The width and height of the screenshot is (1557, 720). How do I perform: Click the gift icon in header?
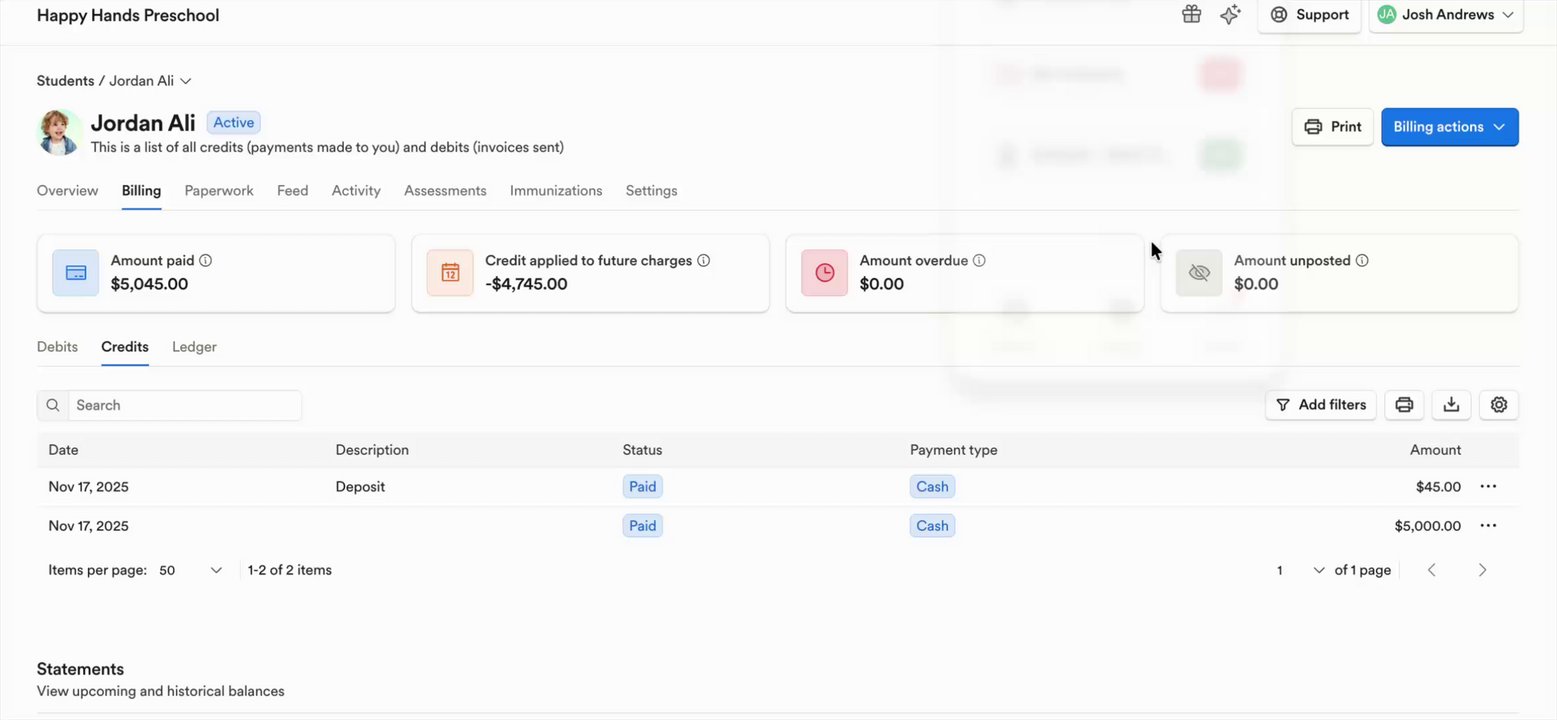click(1191, 15)
